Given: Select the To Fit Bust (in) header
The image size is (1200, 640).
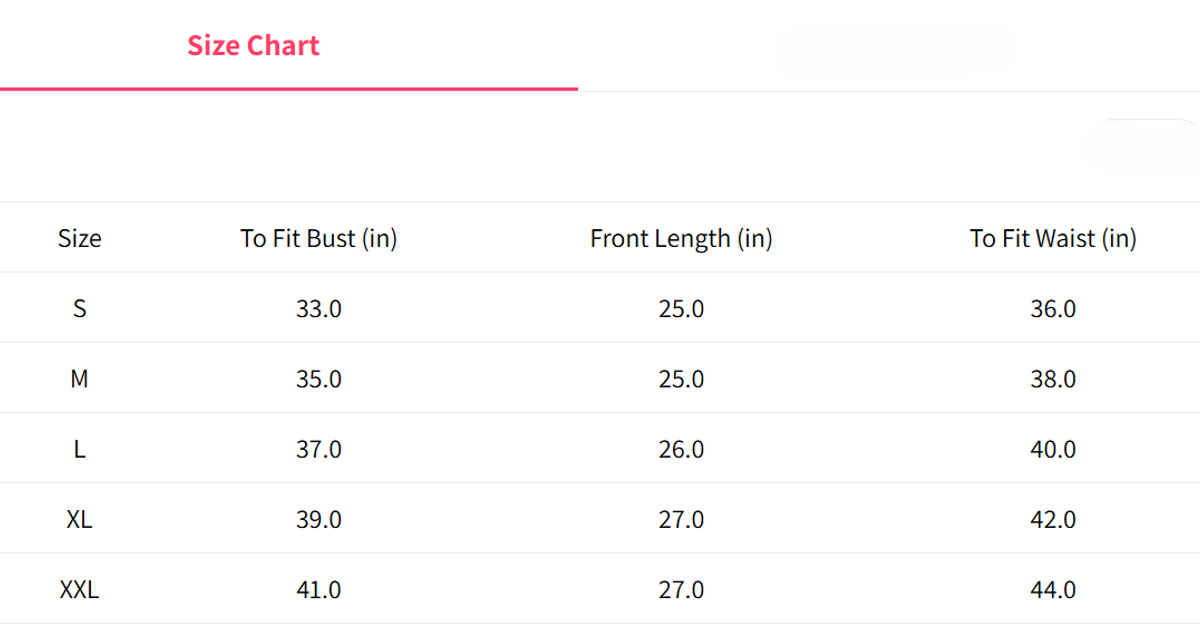Looking at the screenshot, I should (318, 239).
